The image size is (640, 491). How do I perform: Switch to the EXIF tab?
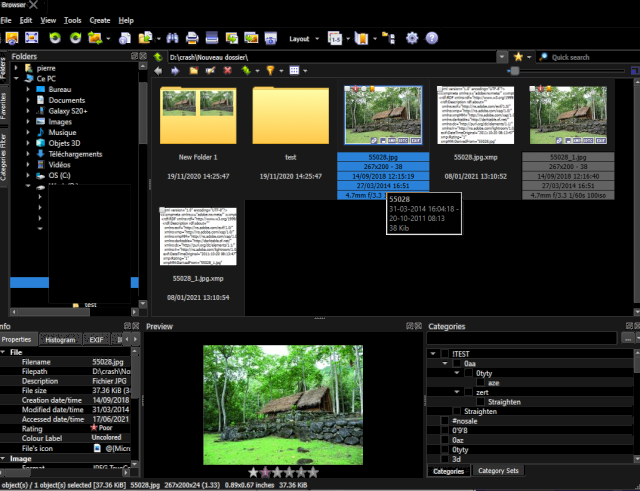point(96,340)
